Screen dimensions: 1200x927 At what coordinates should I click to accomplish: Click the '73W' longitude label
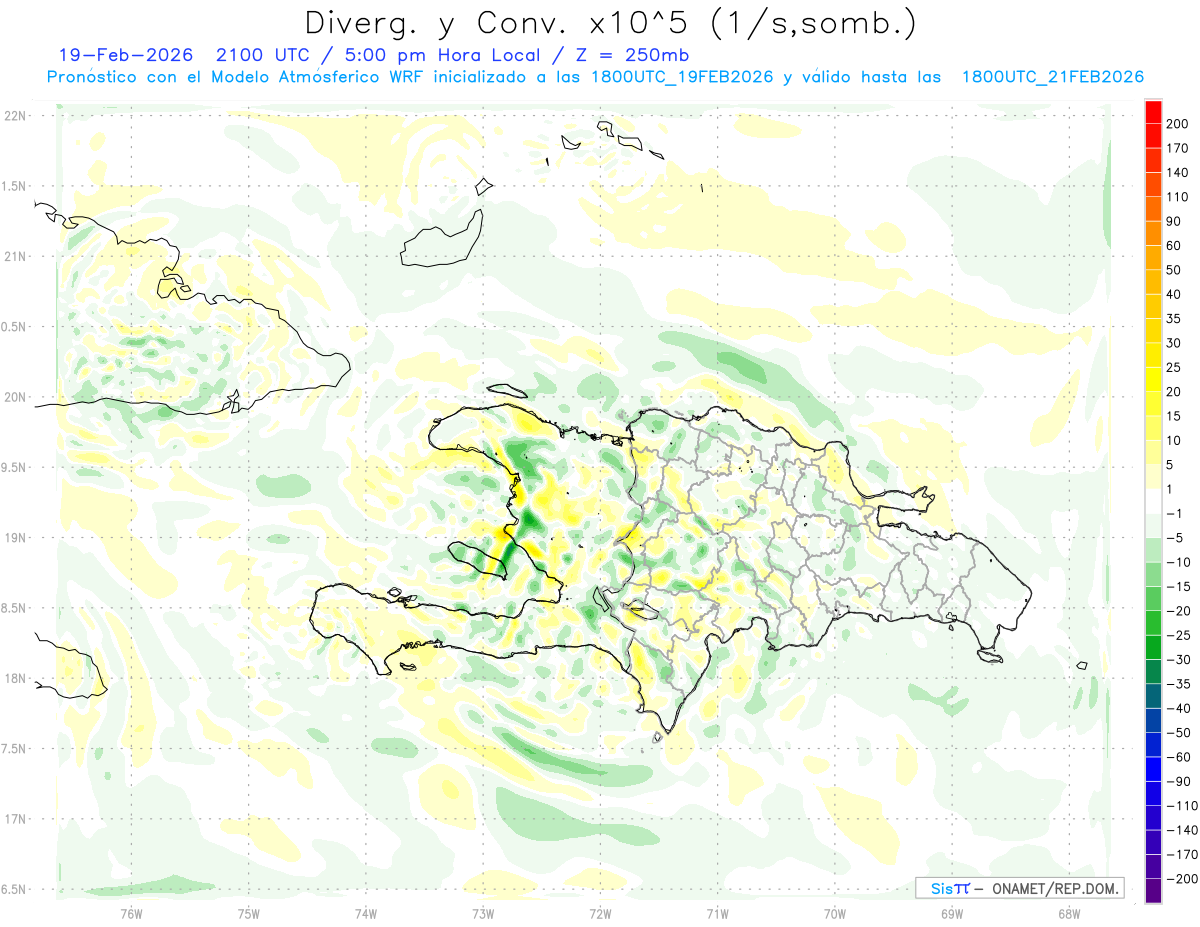tap(483, 913)
